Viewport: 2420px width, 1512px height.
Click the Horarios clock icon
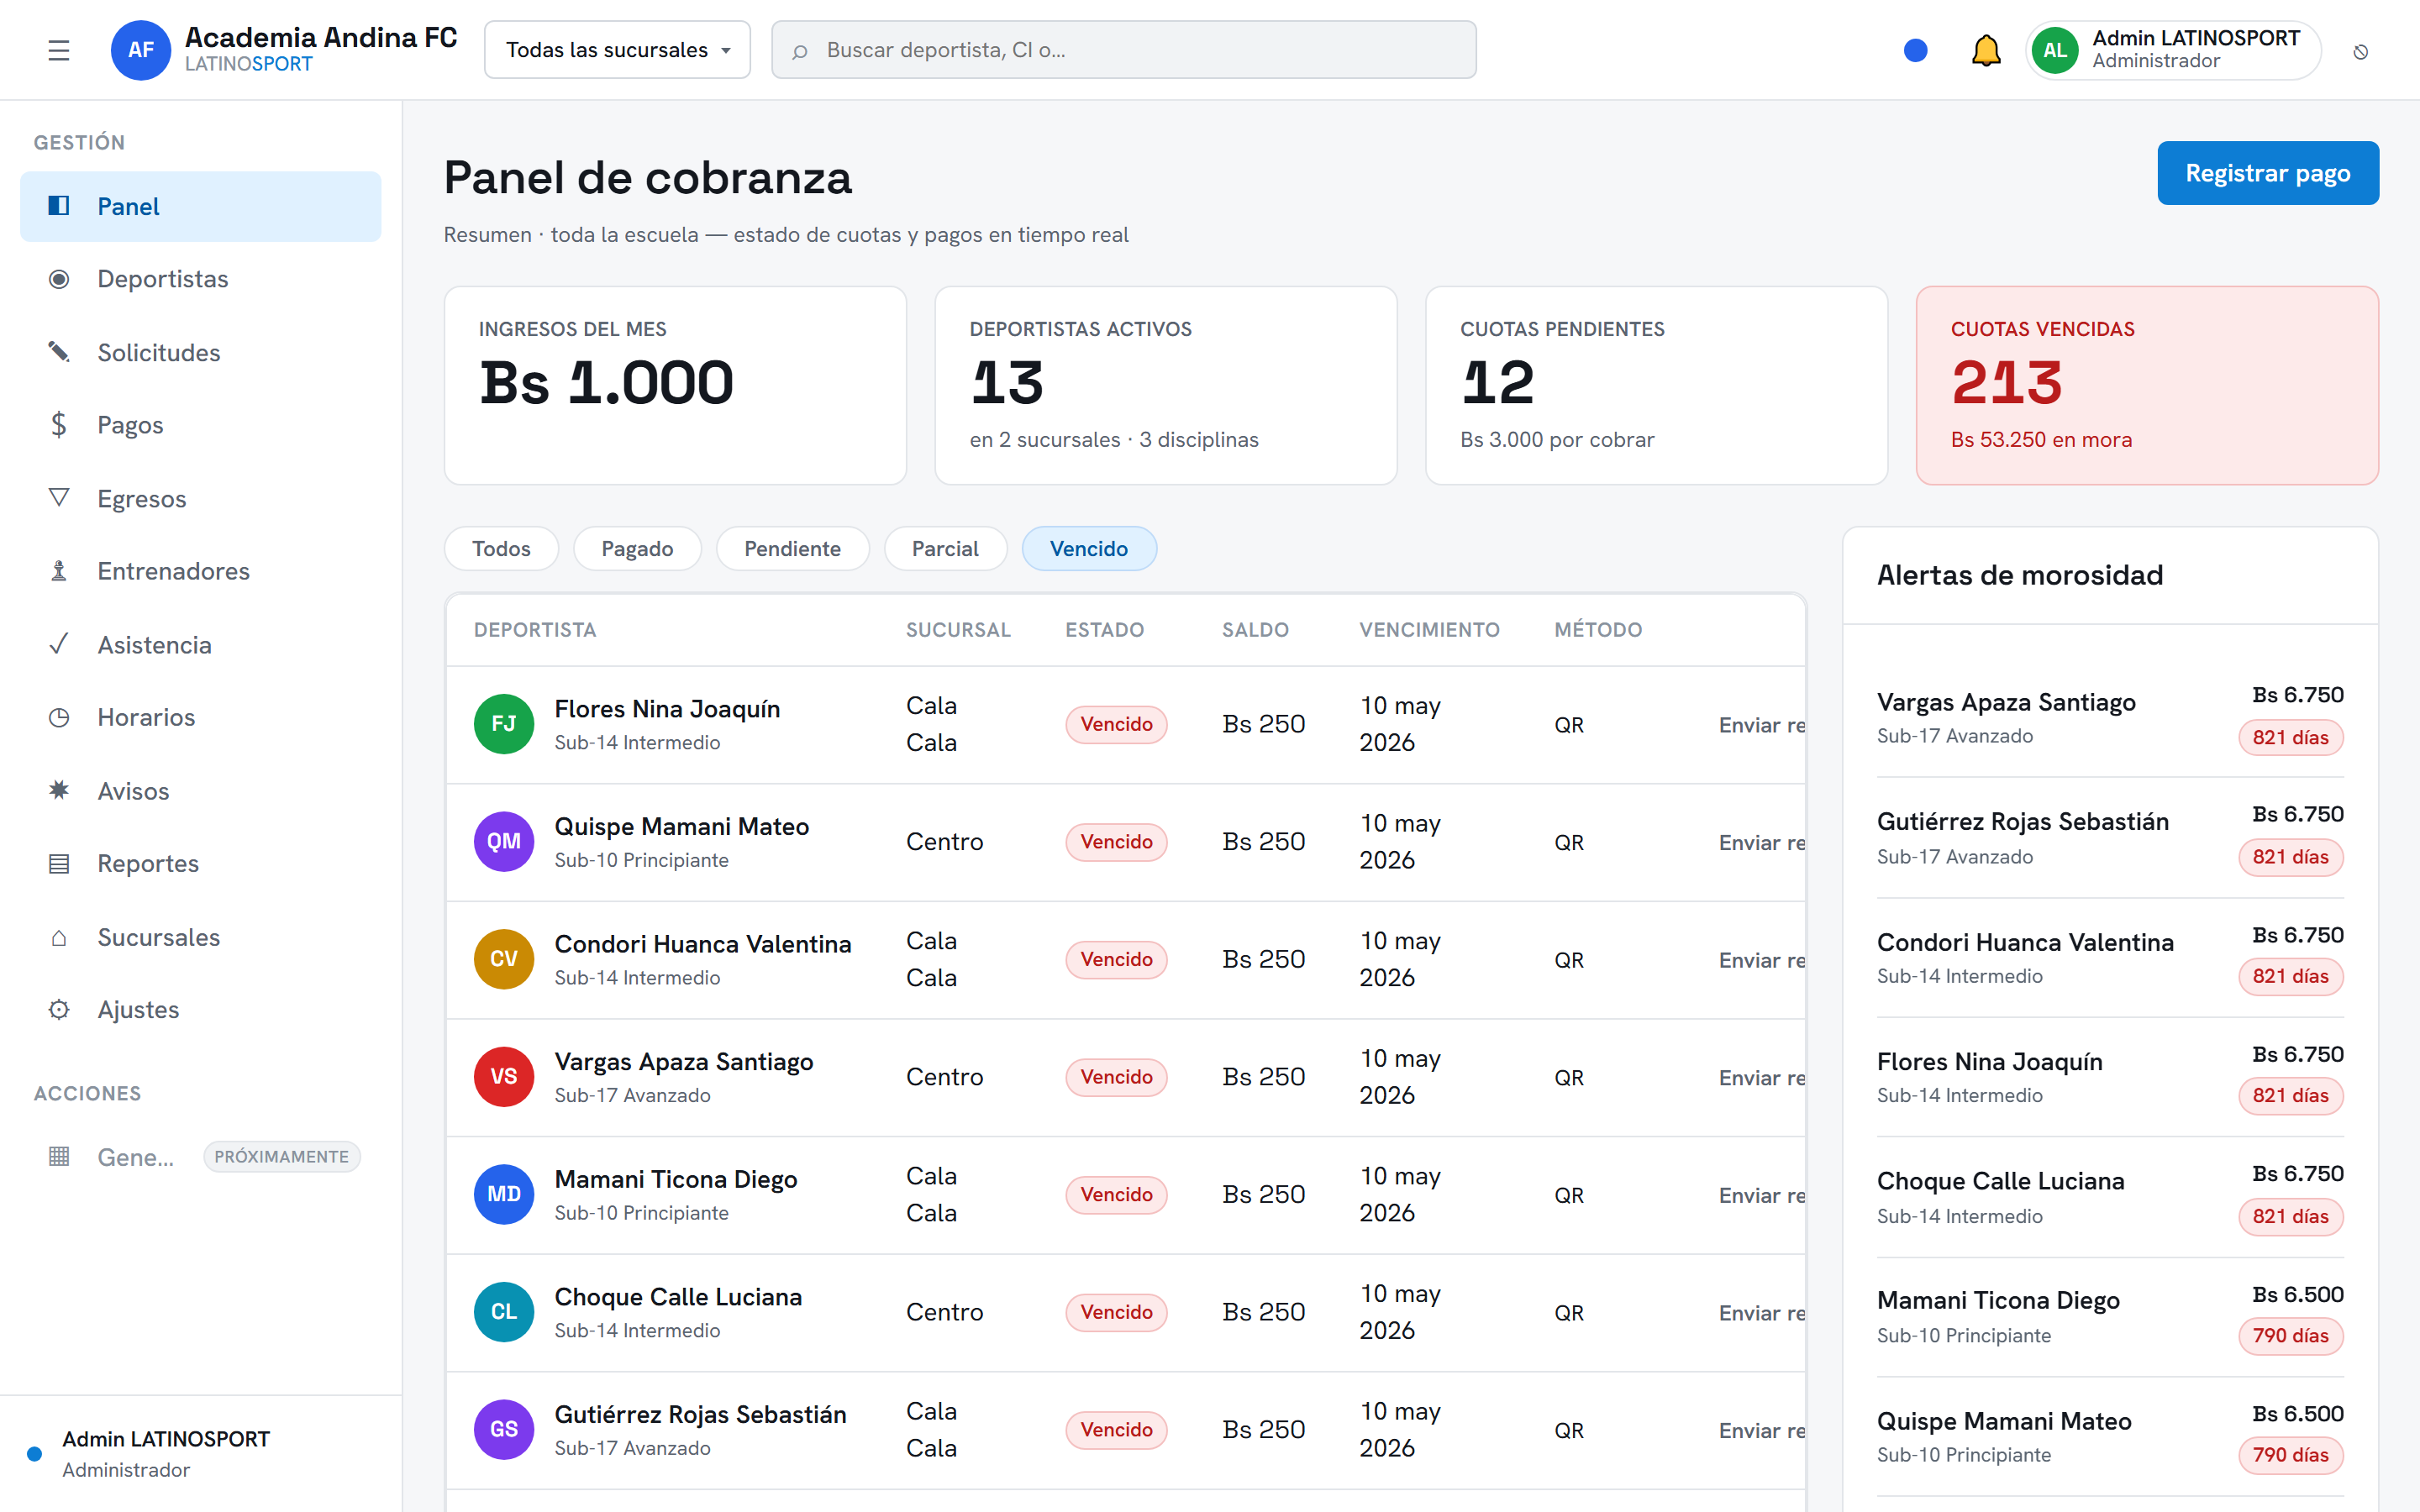(x=59, y=717)
